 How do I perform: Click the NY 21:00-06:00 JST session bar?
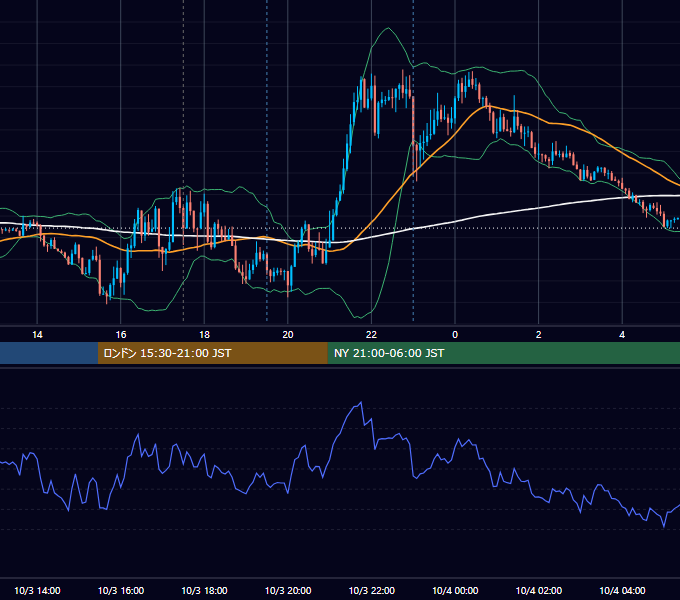click(503, 353)
